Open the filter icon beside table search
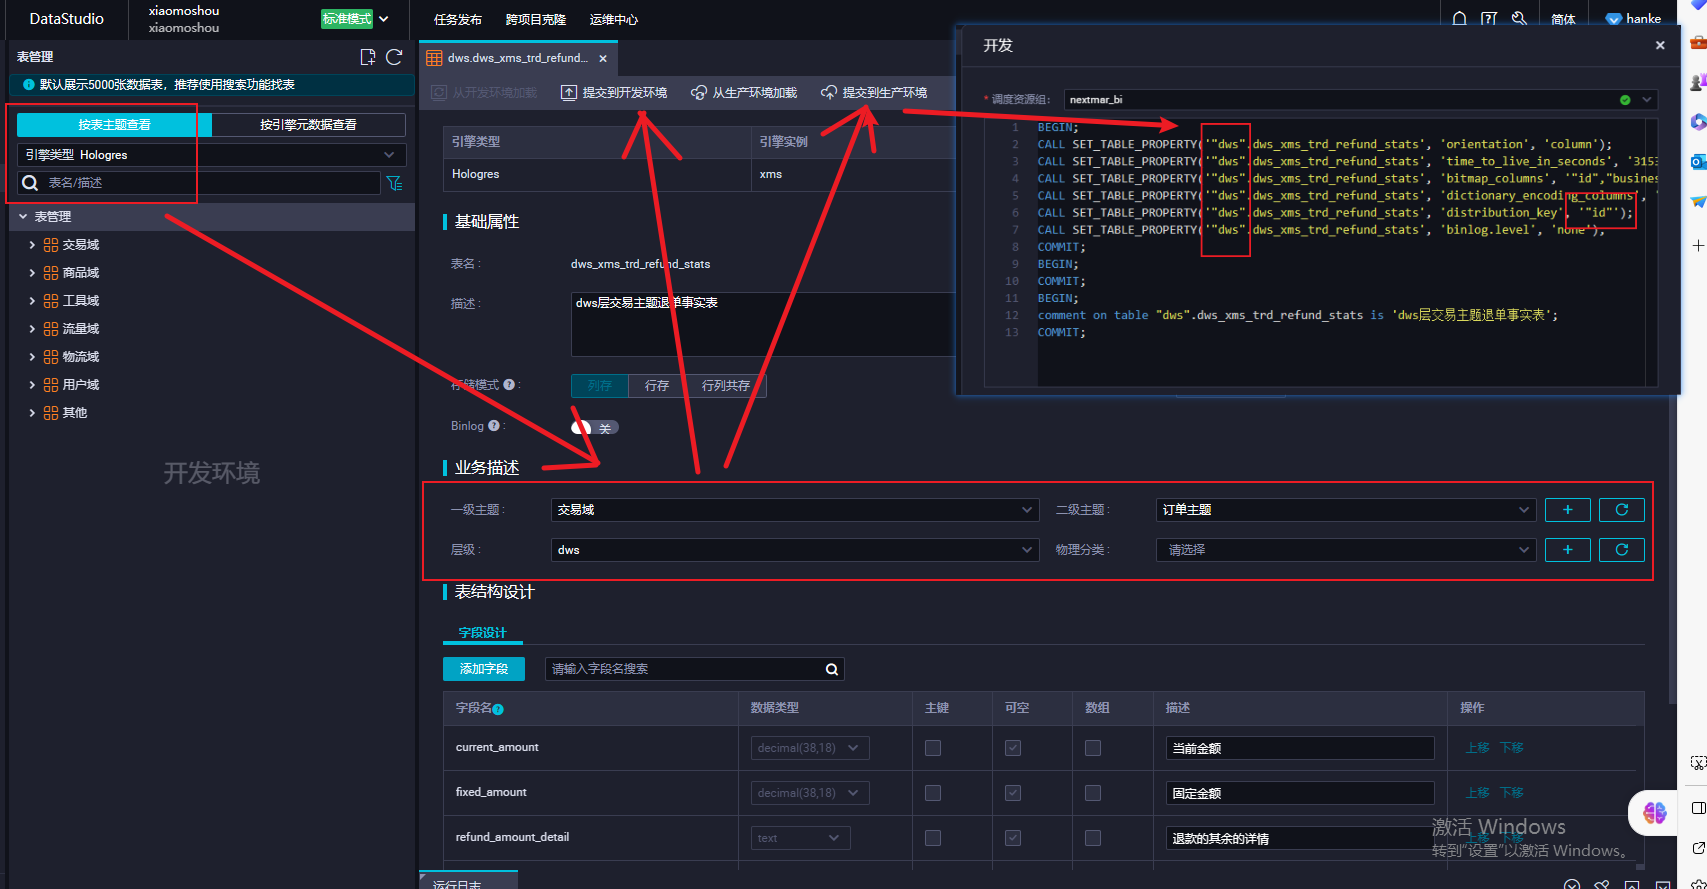The height and width of the screenshot is (889, 1707). click(x=395, y=183)
